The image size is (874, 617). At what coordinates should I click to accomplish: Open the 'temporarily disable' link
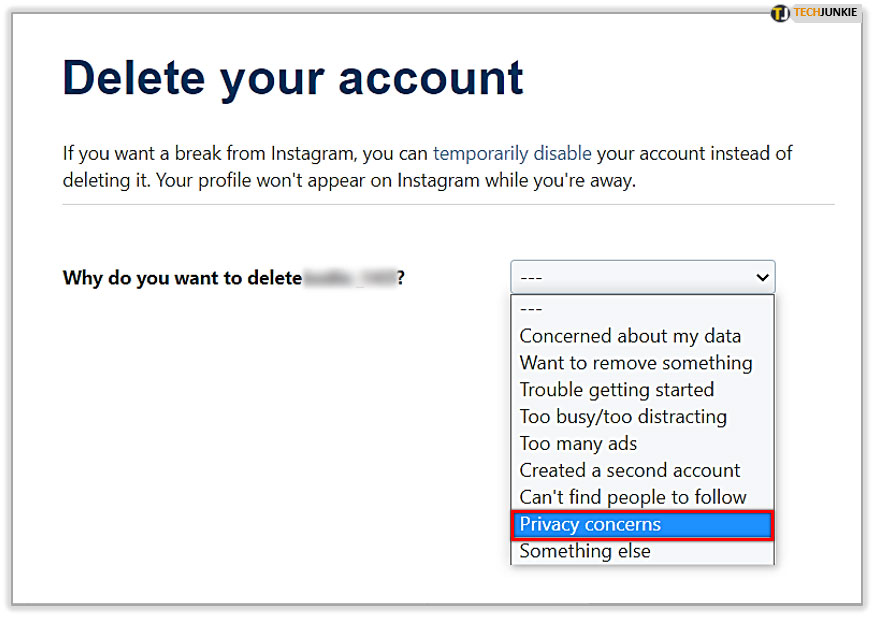(x=512, y=153)
